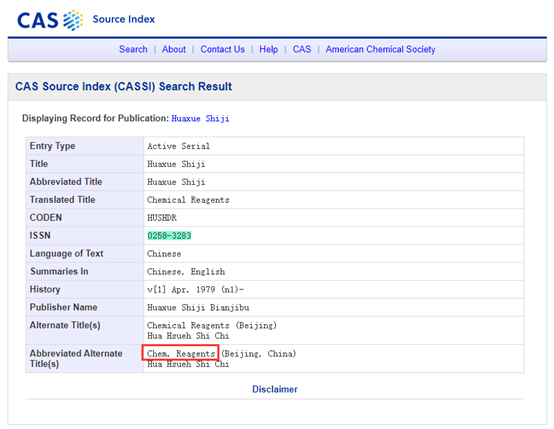Click the CAS logo icon
Viewport: 554px width, 429px height.
[x=50, y=20]
